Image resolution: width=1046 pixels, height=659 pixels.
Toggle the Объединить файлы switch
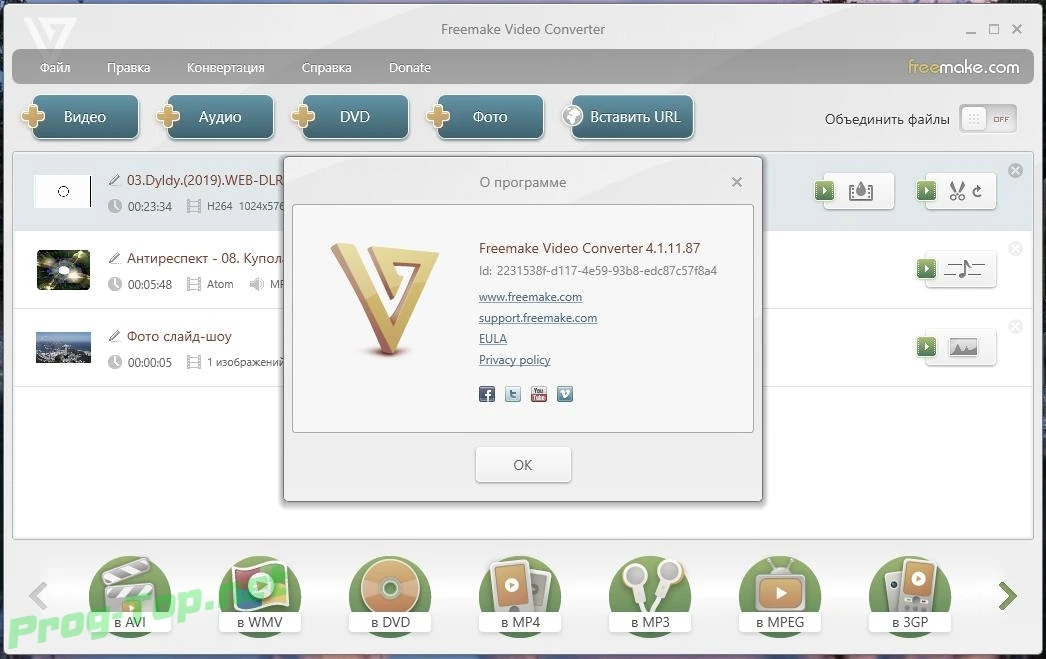pyautogui.click(x=988, y=119)
